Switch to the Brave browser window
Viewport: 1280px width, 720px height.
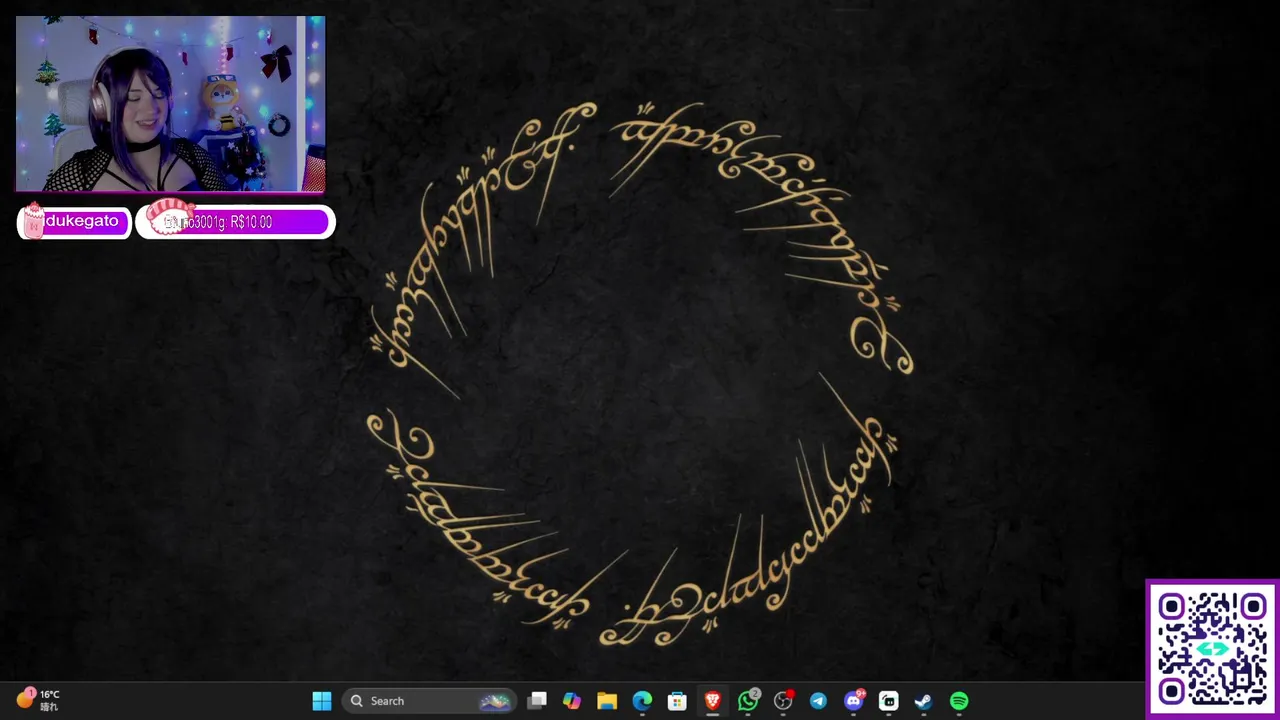[713, 701]
